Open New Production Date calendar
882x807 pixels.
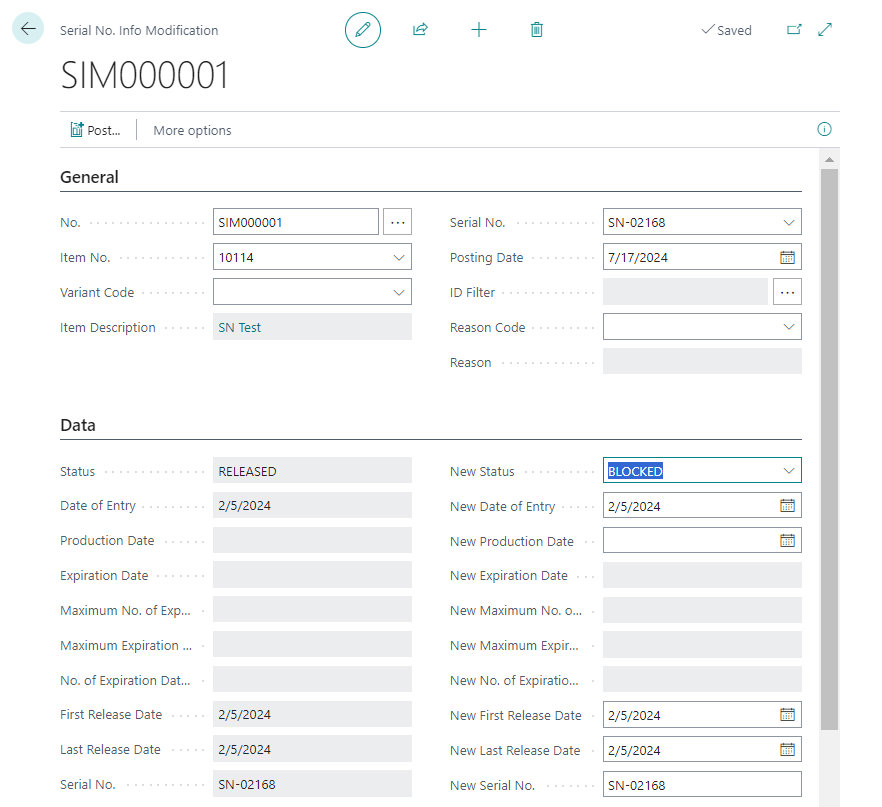(788, 540)
